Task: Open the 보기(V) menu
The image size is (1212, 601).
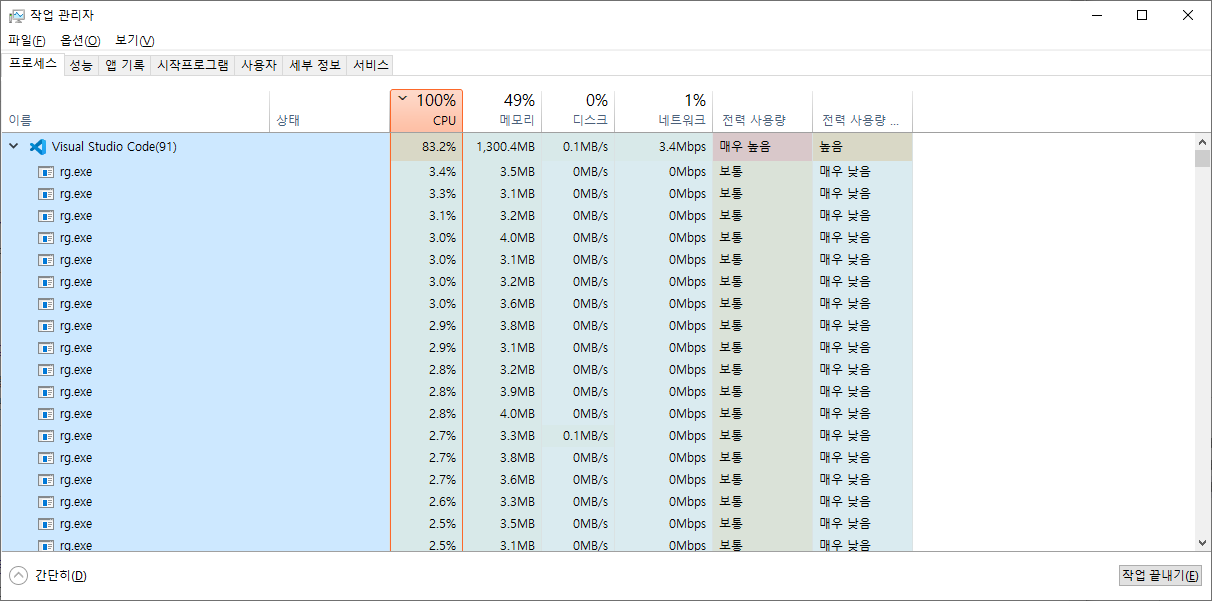Action: coord(134,40)
